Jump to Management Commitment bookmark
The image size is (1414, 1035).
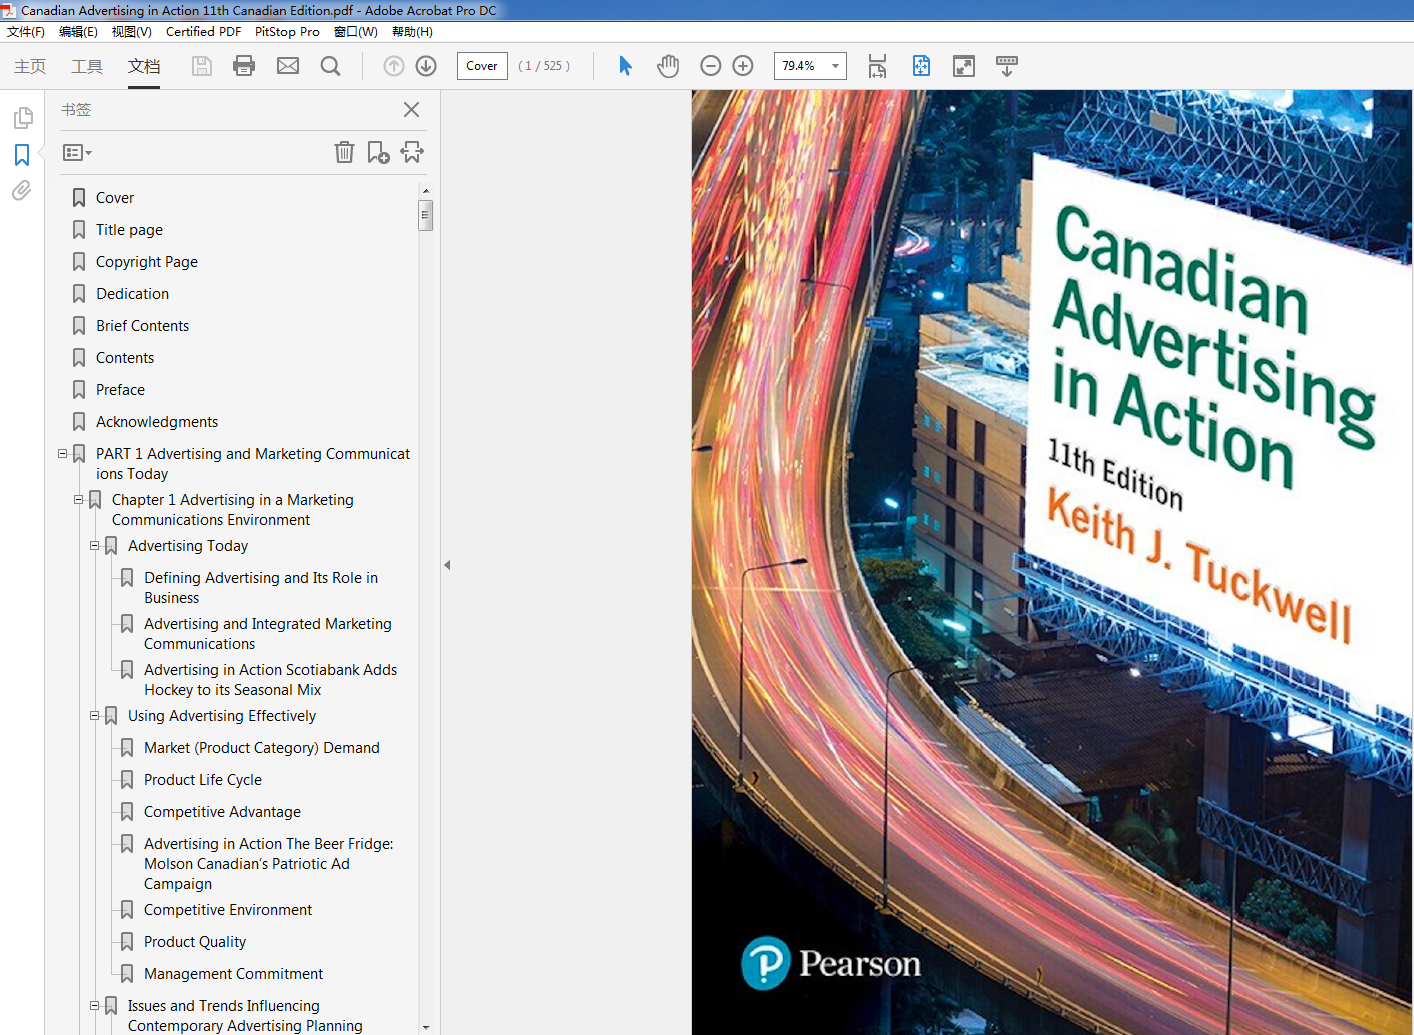point(233,974)
